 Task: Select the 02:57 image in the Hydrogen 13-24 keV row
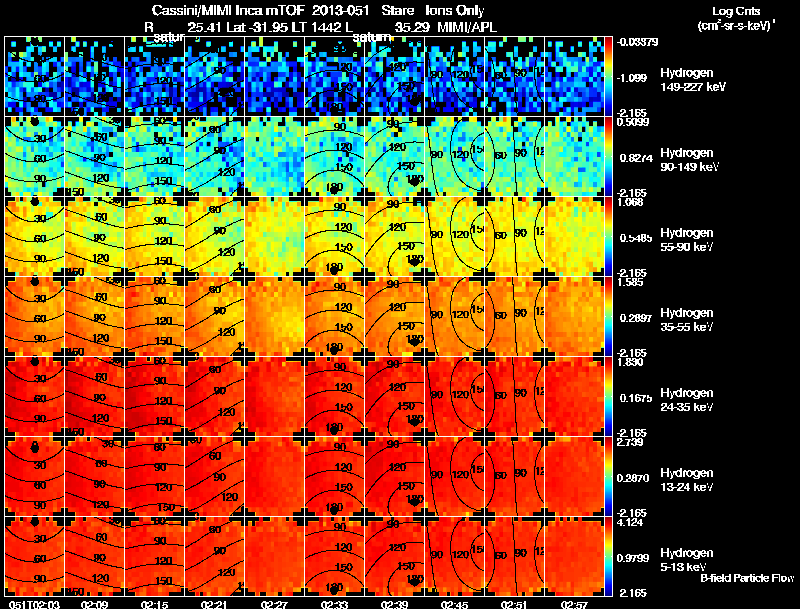(574, 477)
